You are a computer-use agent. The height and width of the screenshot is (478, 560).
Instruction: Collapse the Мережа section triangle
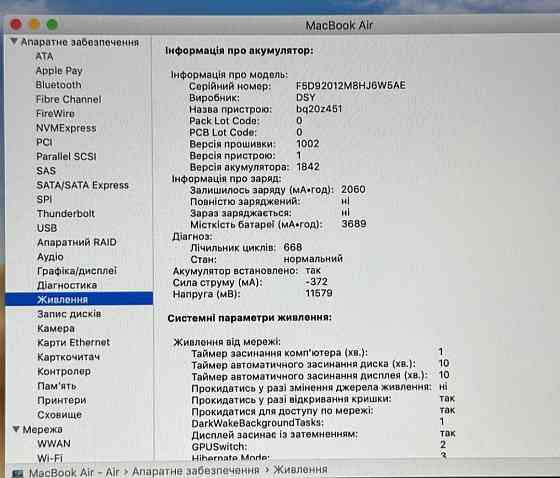[16, 429]
